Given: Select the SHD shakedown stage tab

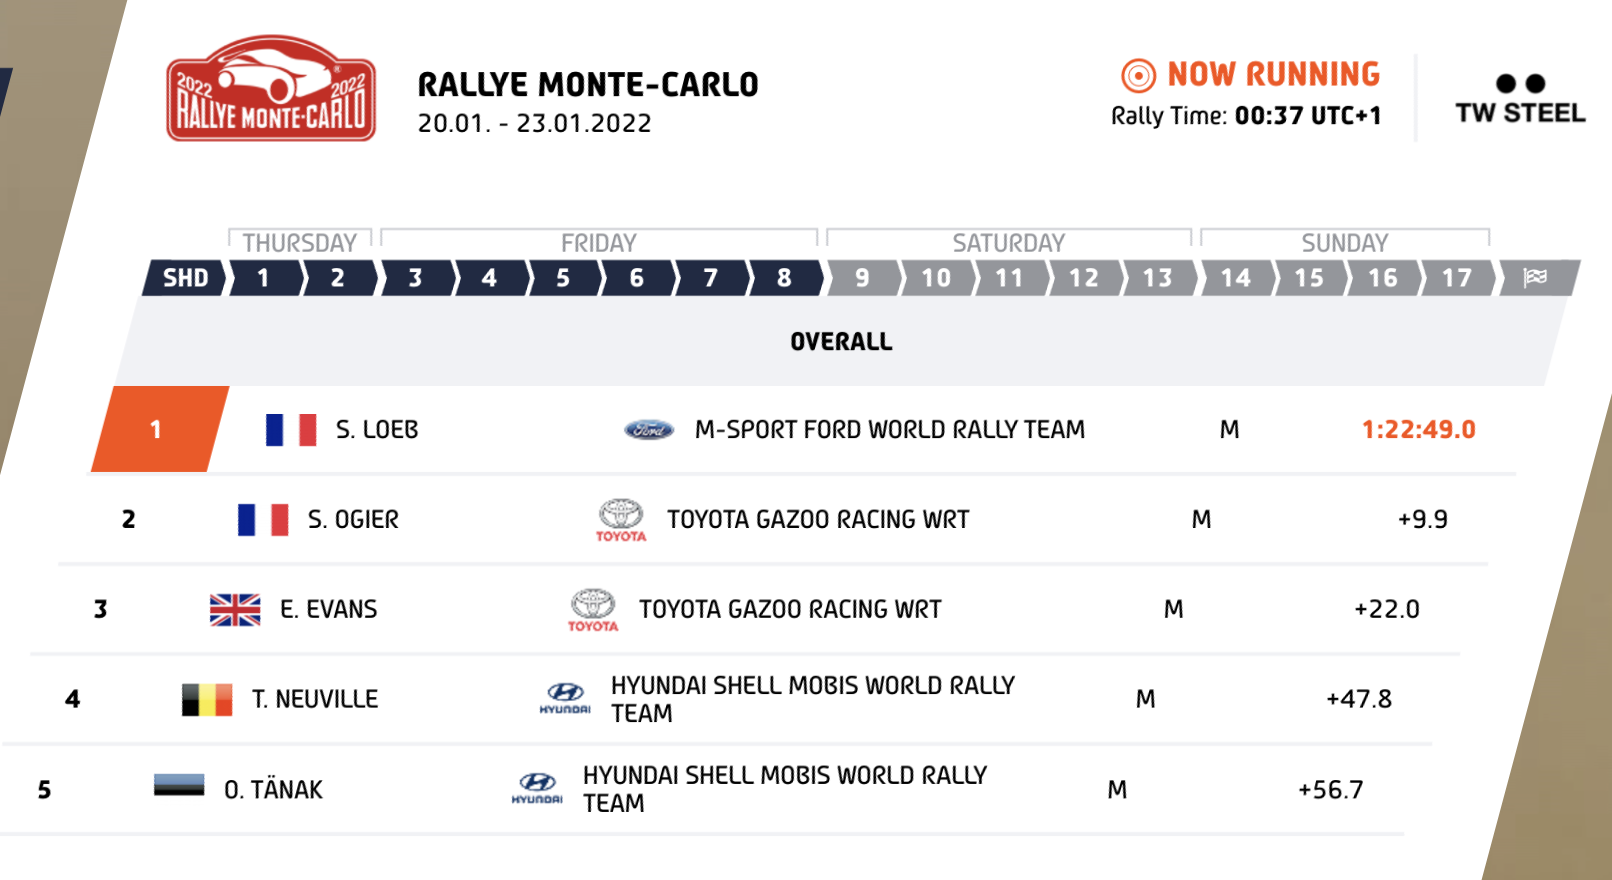Looking at the screenshot, I should (185, 278).
